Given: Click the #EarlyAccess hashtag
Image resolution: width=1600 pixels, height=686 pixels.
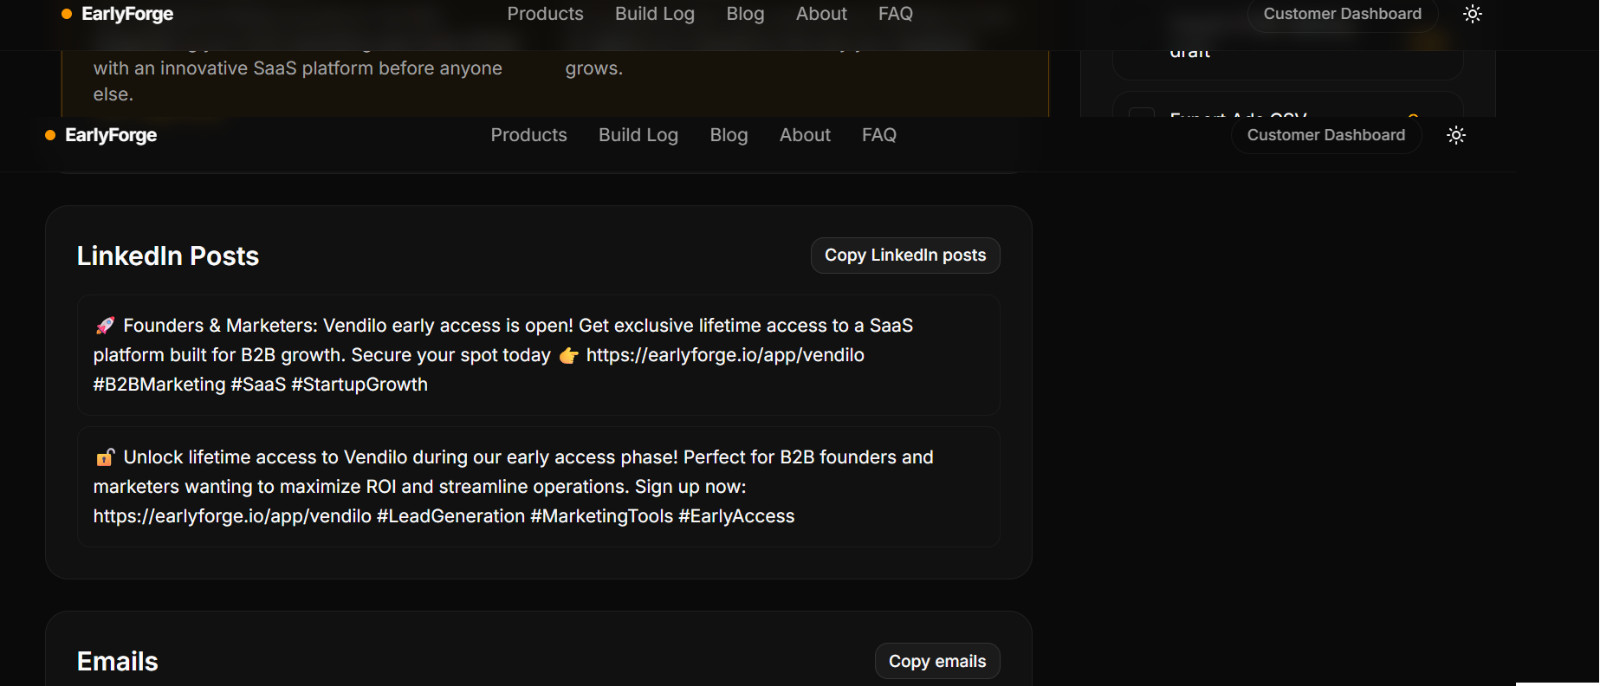Looking at the screenshot, I should tap(737, 516).
